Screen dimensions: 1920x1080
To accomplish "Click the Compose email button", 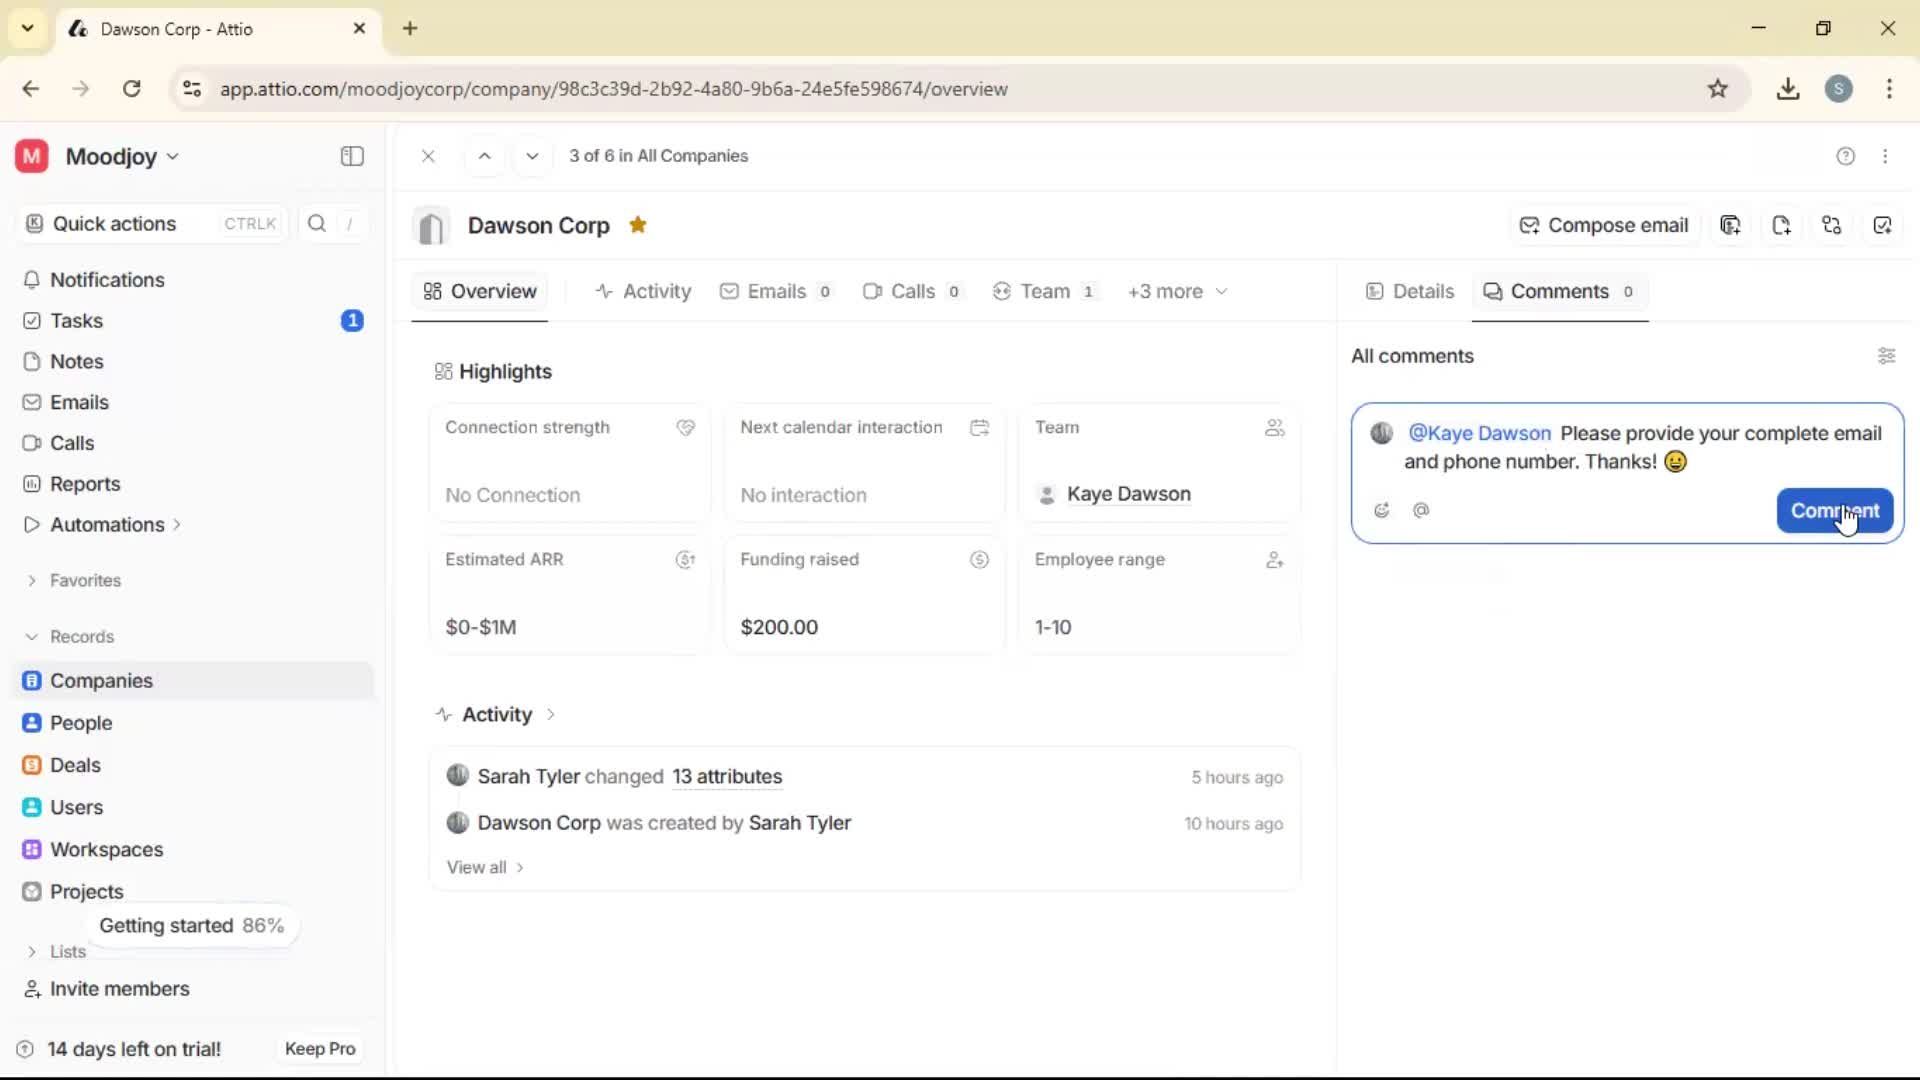I will (1604, 225).
